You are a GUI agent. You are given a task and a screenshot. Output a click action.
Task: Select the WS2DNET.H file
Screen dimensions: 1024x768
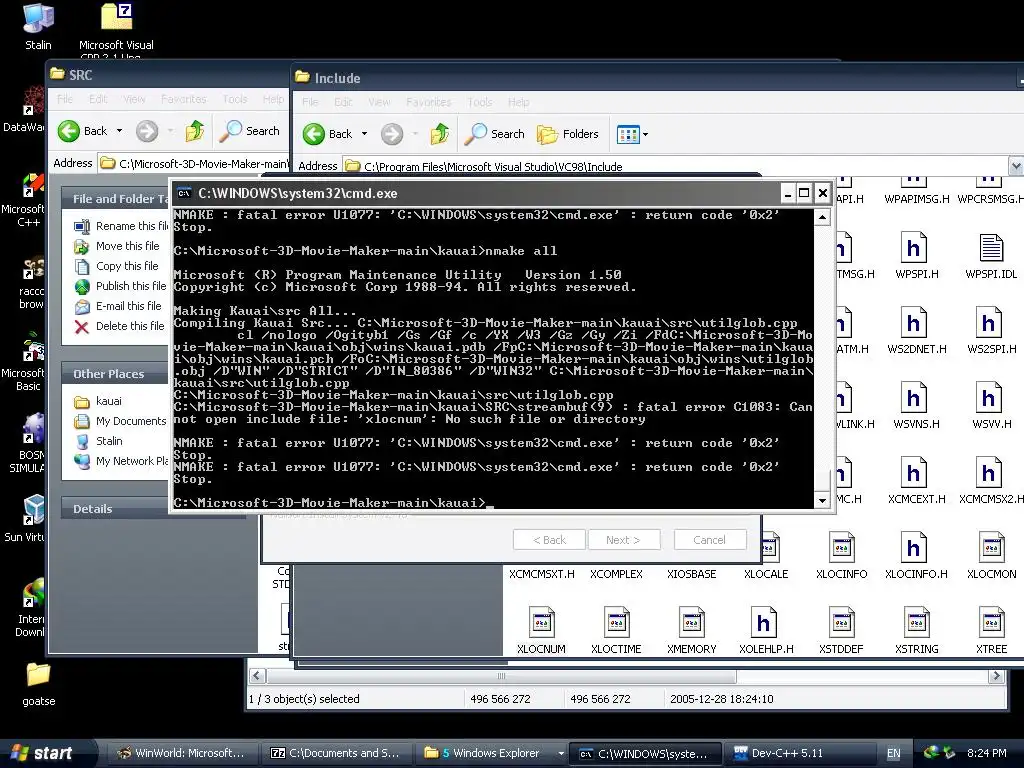916,331
